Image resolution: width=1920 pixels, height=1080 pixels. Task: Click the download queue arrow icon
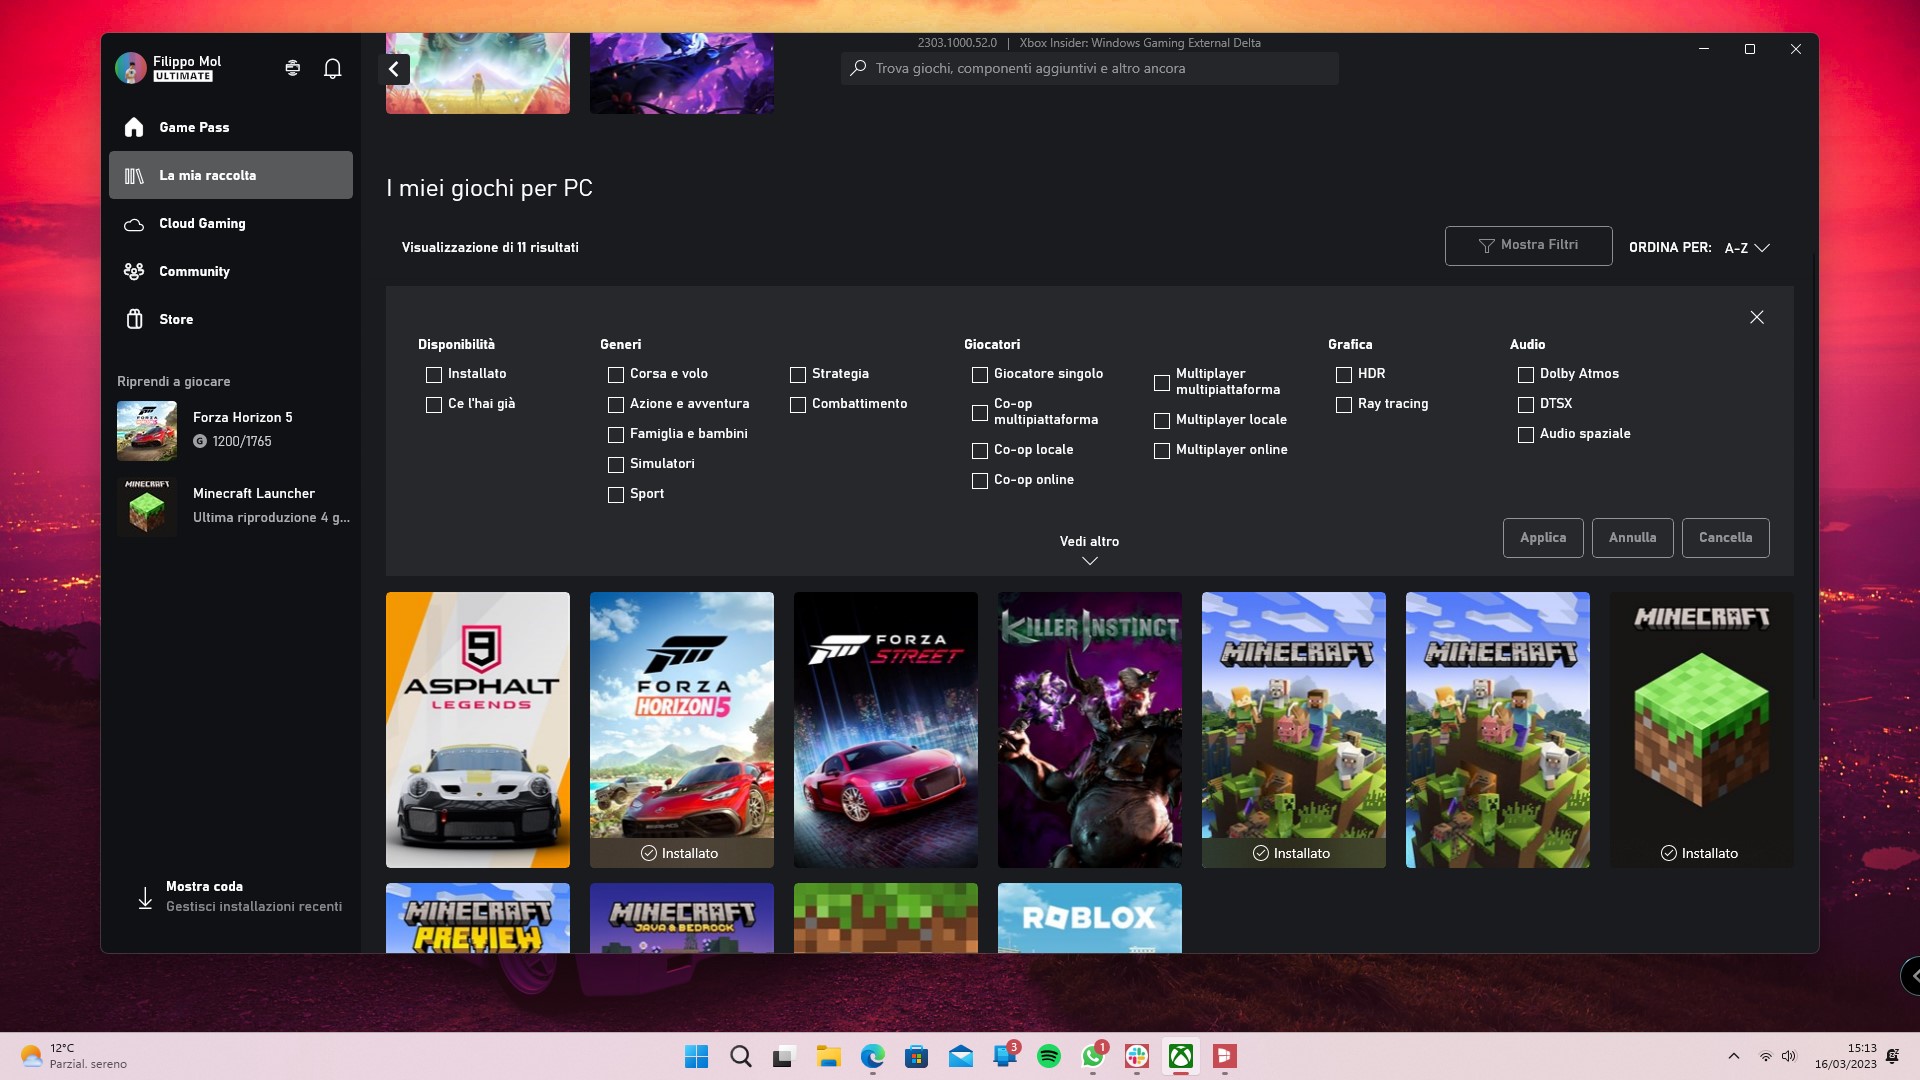145,897
